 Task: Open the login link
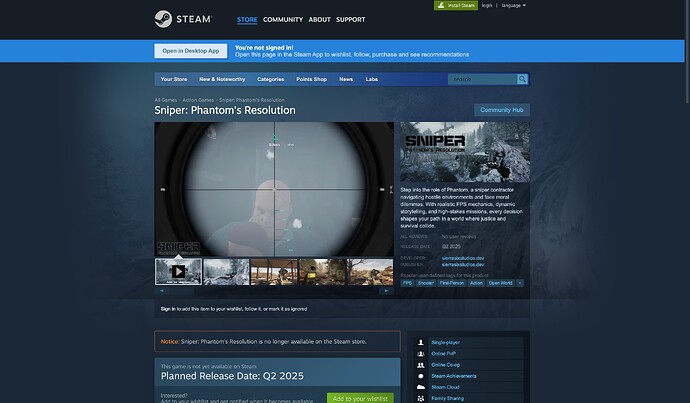click(487, 5)
